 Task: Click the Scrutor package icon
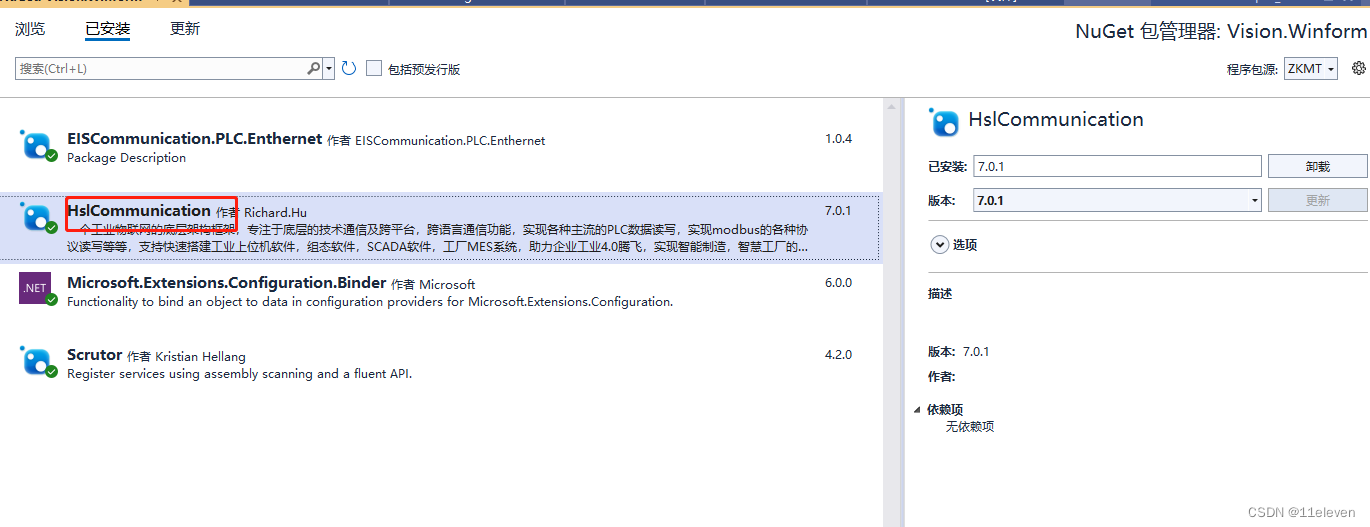37,361
